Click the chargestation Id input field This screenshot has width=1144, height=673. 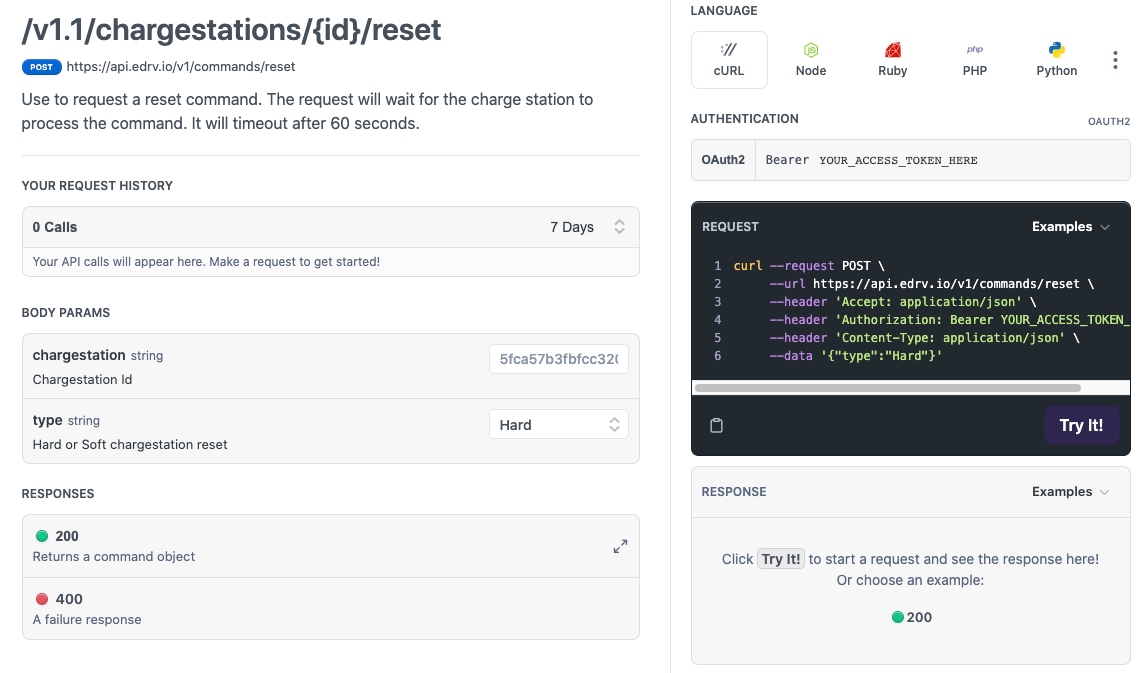[558, 359]
